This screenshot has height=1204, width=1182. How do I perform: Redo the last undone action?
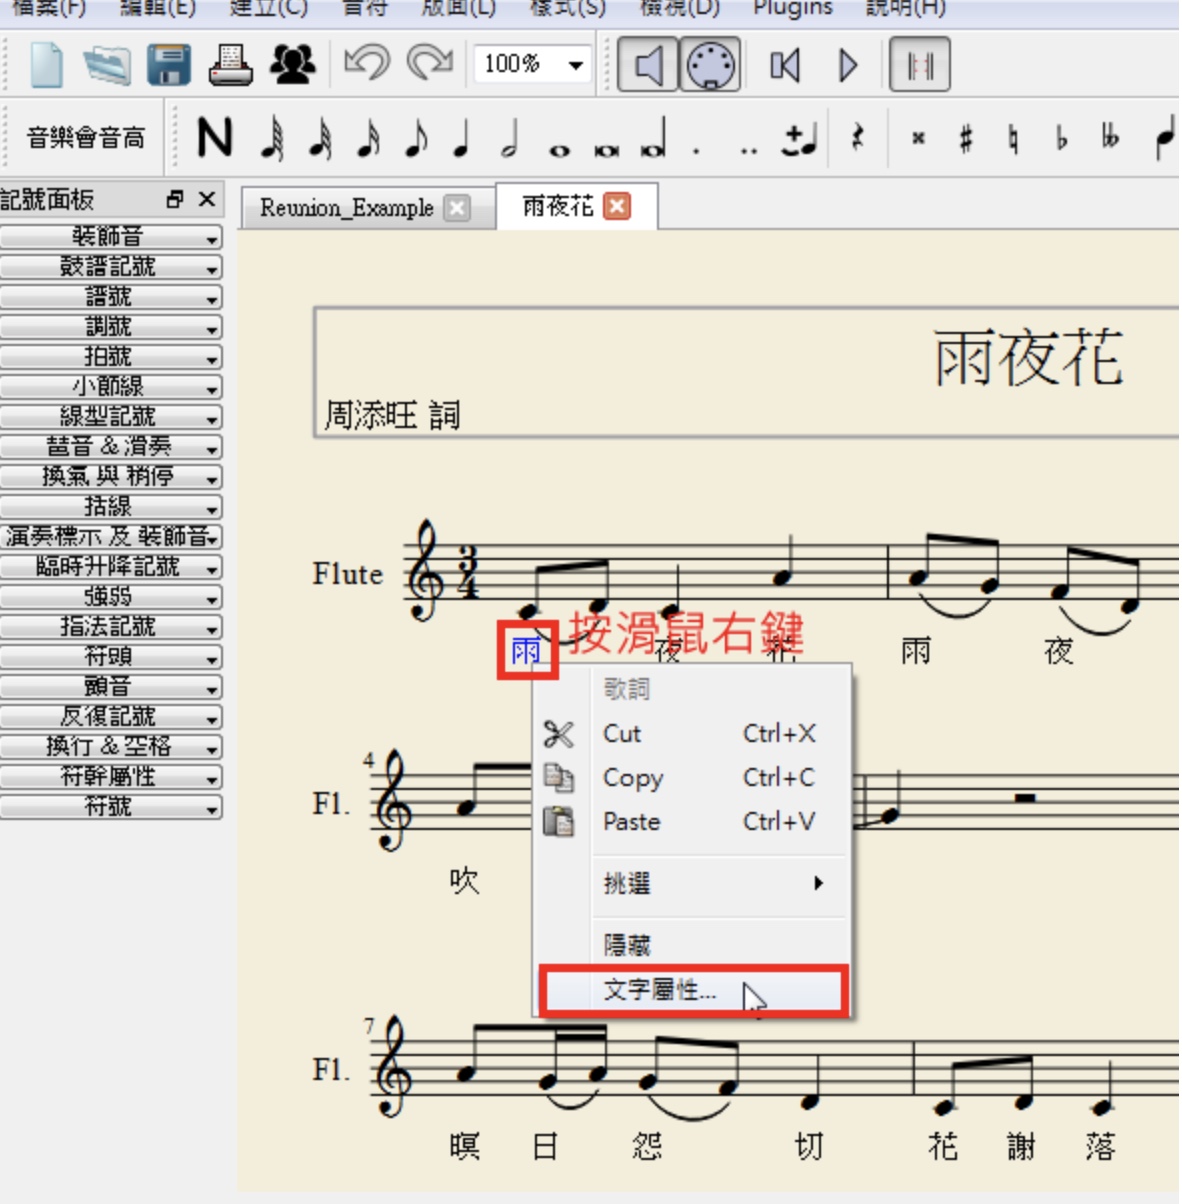point(429,65)
